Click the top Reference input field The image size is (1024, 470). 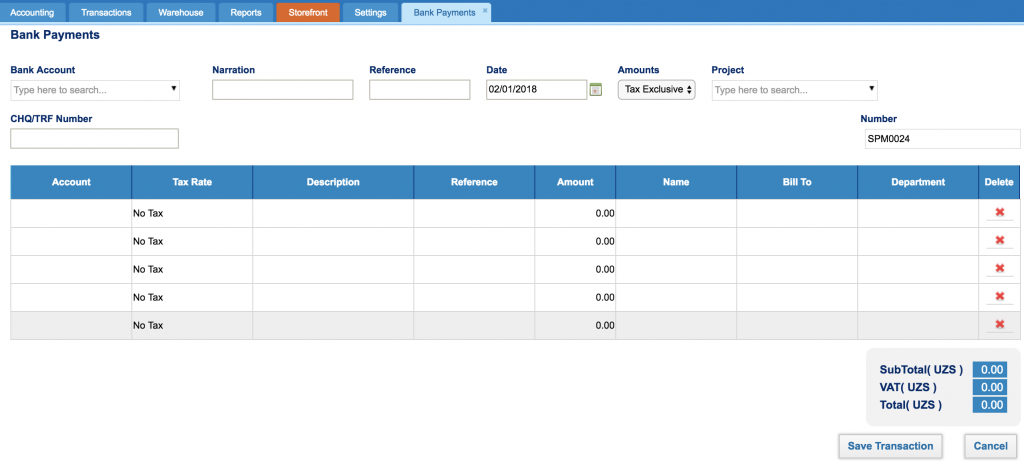click(419, 90)
